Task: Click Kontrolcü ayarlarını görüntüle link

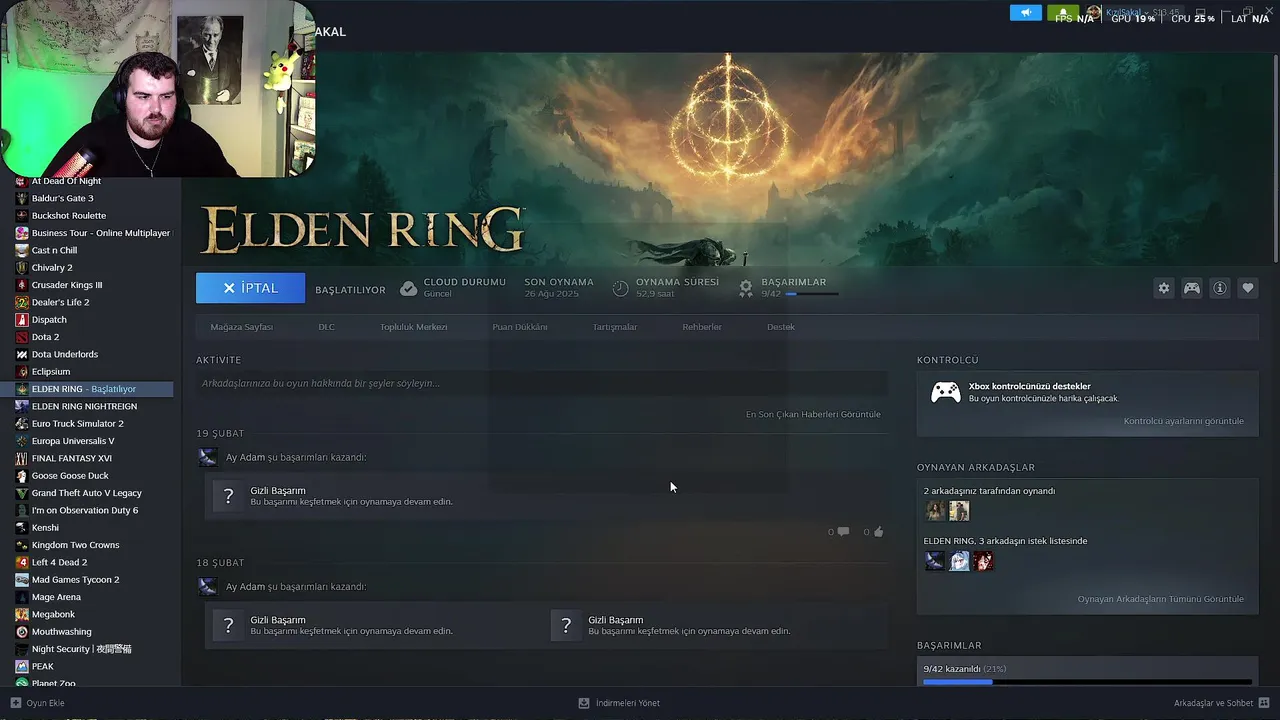Action: pyautogui.click(x=1183, y=421)
